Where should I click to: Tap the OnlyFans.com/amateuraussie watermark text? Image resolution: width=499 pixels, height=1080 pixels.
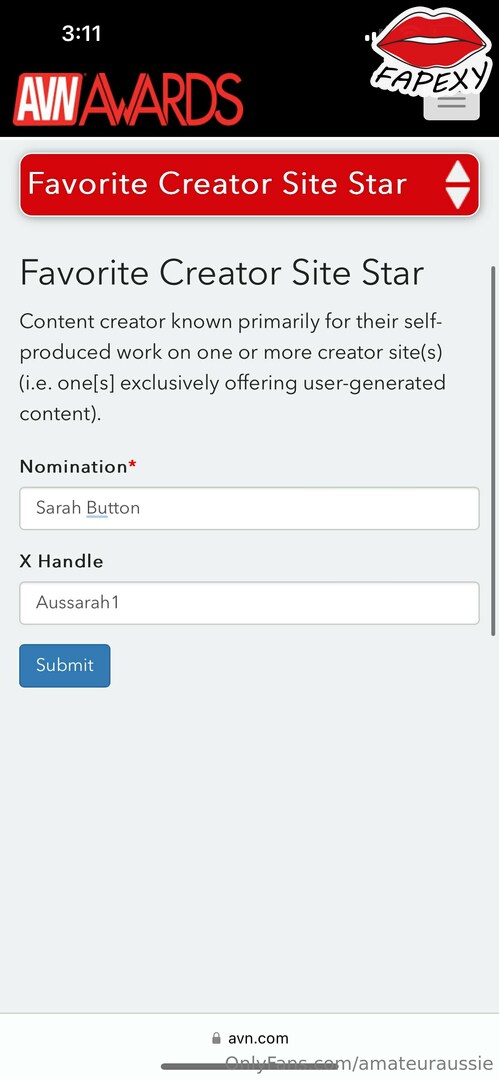tap(359, 1064)
